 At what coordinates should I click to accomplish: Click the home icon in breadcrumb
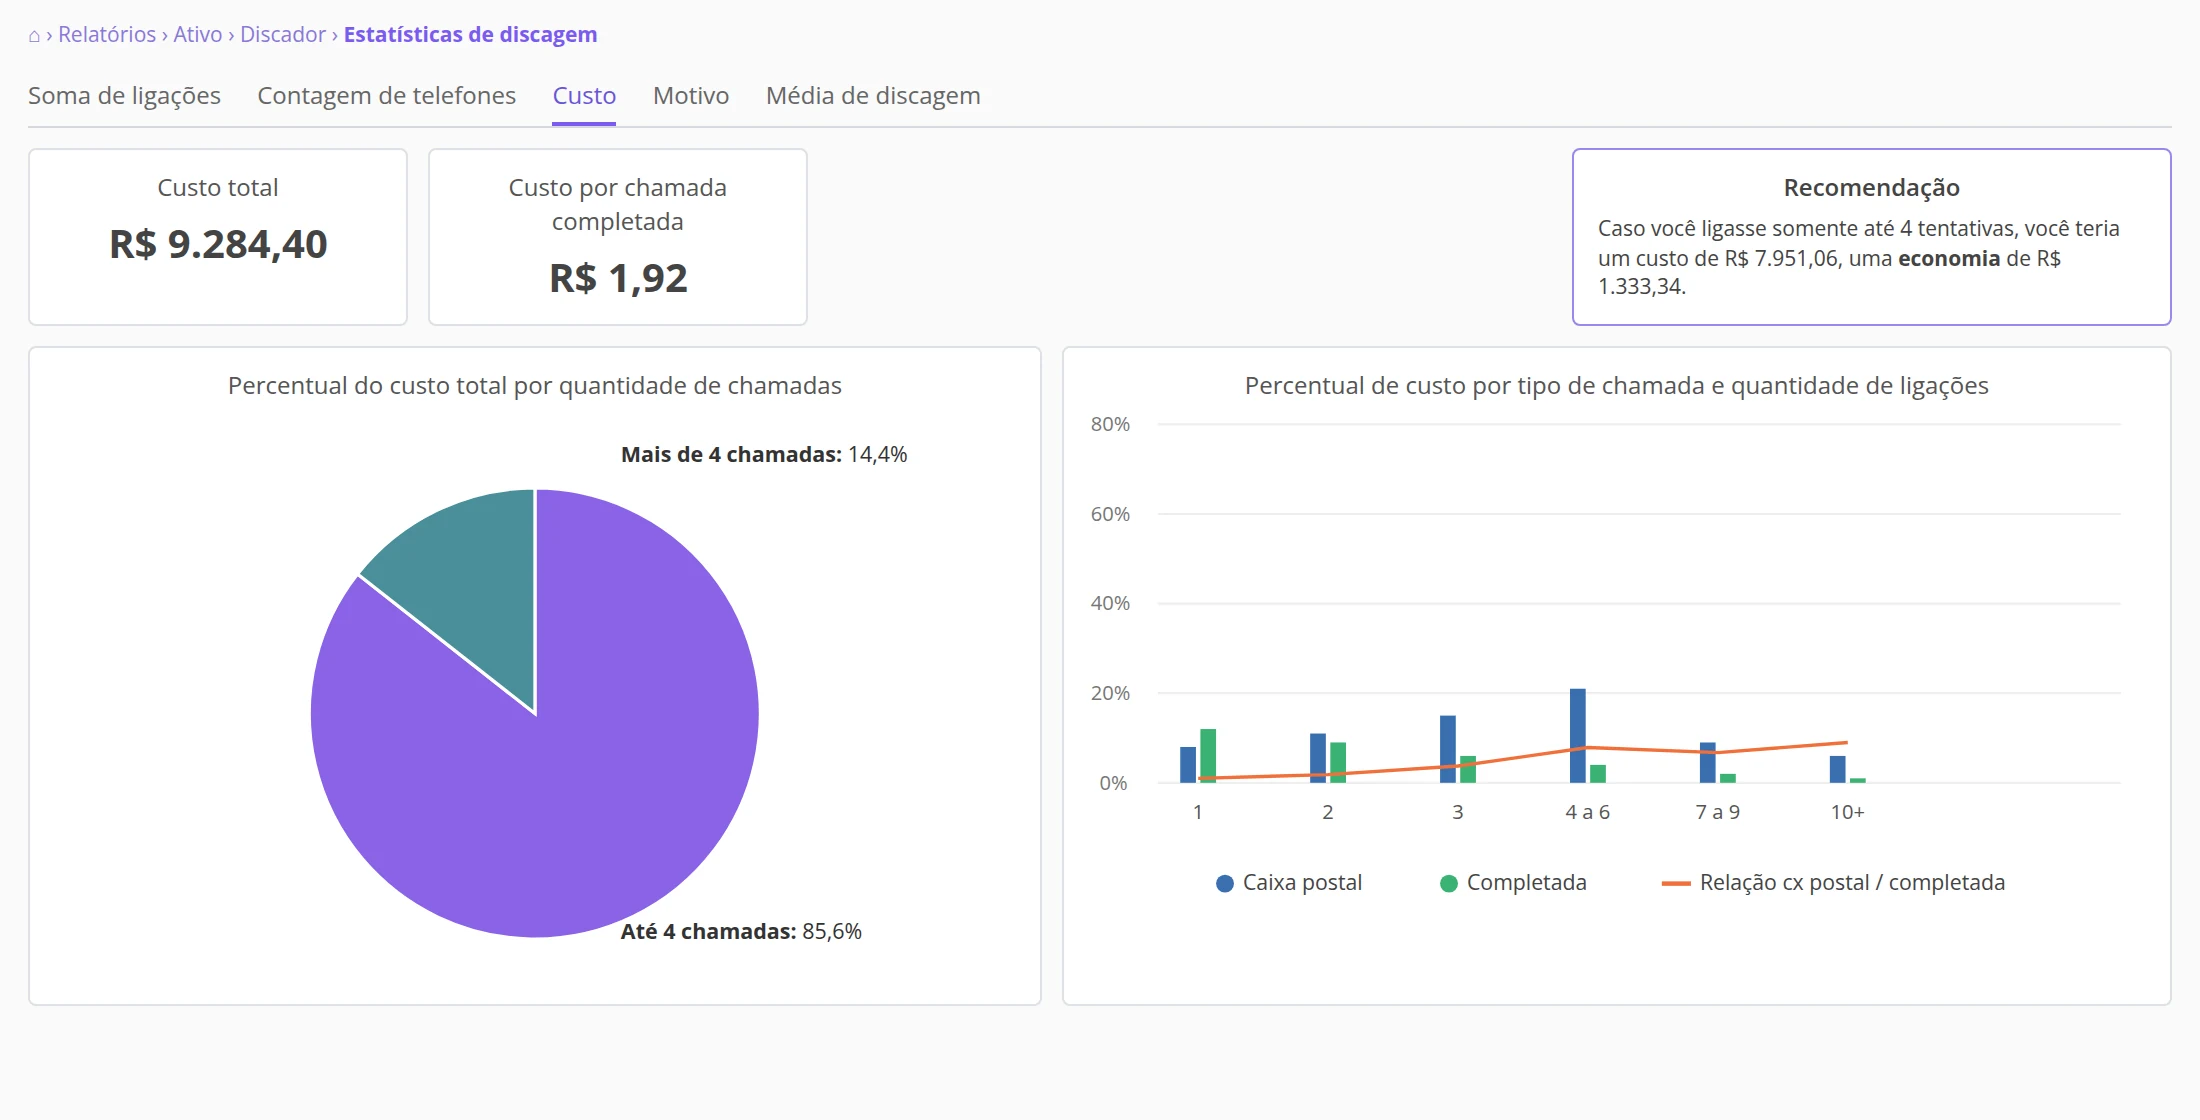point(34,36)
